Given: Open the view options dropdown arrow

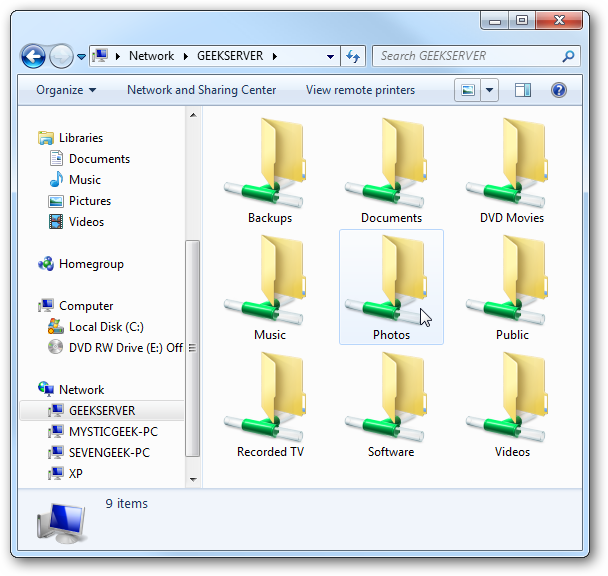Looking at the screenshot, I should coord(490,90).
